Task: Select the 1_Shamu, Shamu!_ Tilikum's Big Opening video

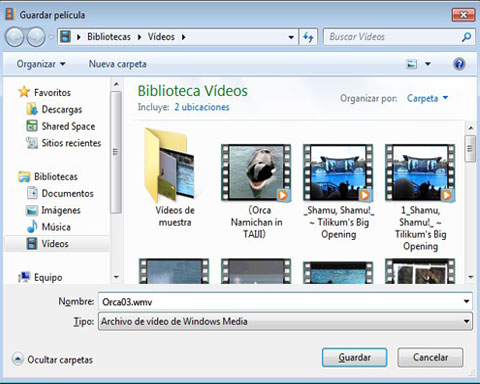Action: [420, 198]
